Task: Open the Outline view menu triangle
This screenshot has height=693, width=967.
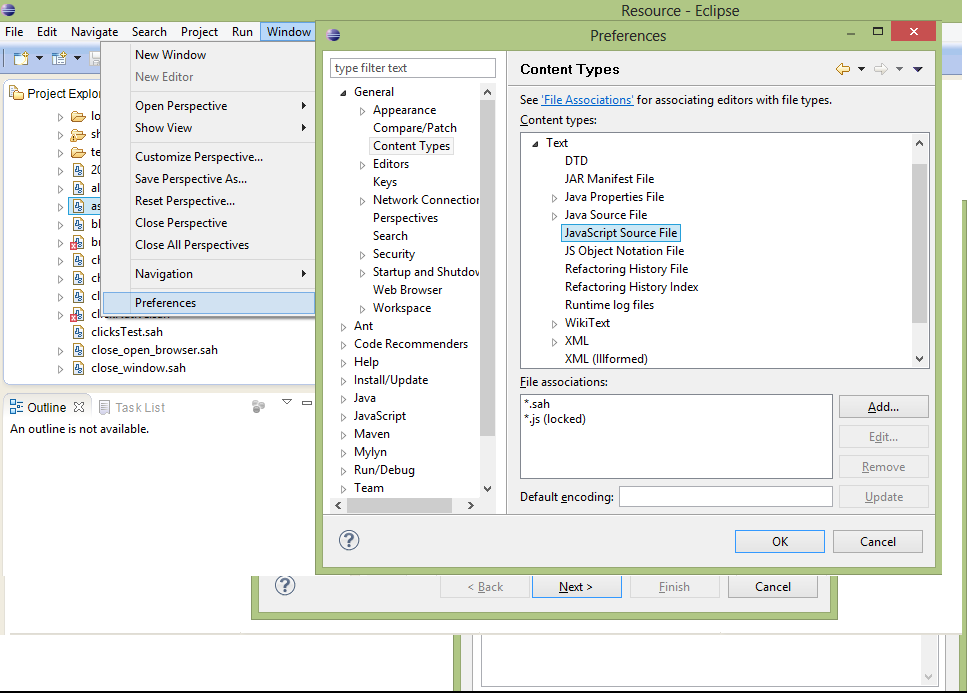Action: click(x=286, y=403)
